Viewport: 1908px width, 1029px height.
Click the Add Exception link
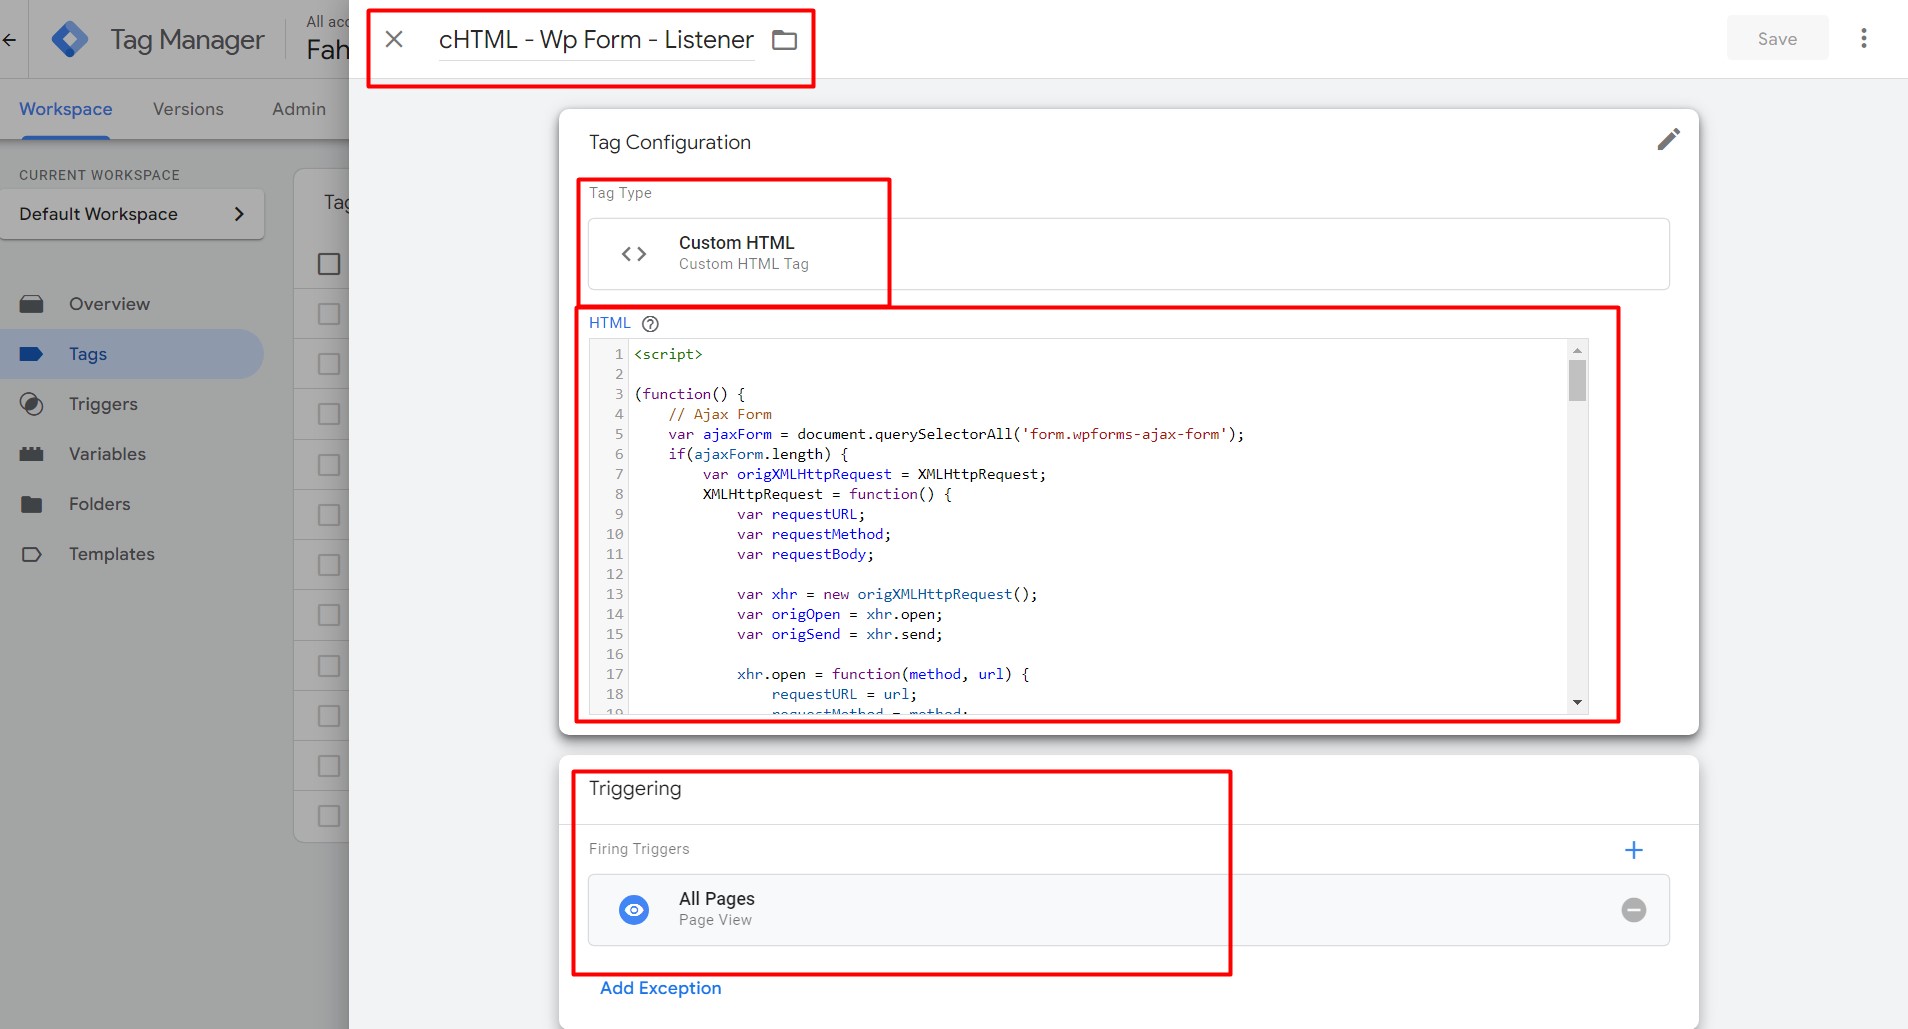coord(660,988)
